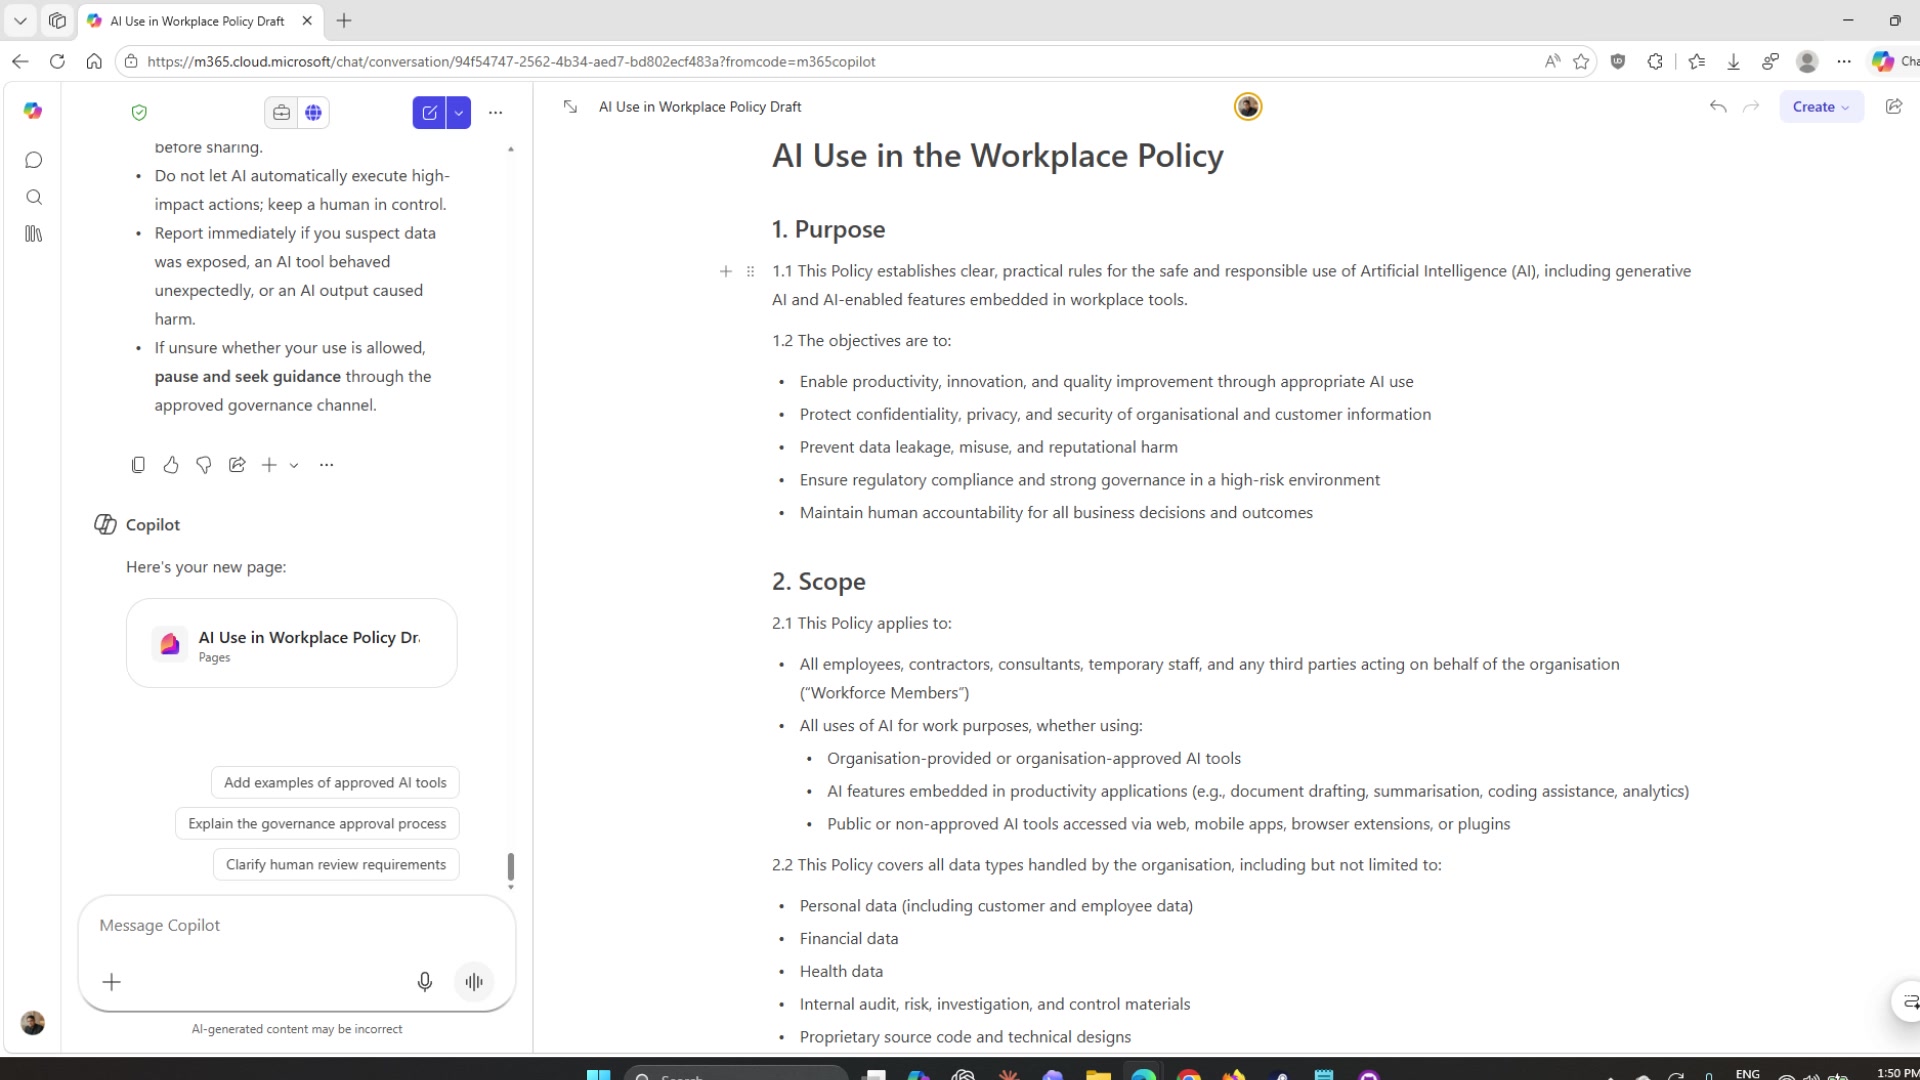Choose 'Clarify human review requirements' suggestion

coord(336,865)
